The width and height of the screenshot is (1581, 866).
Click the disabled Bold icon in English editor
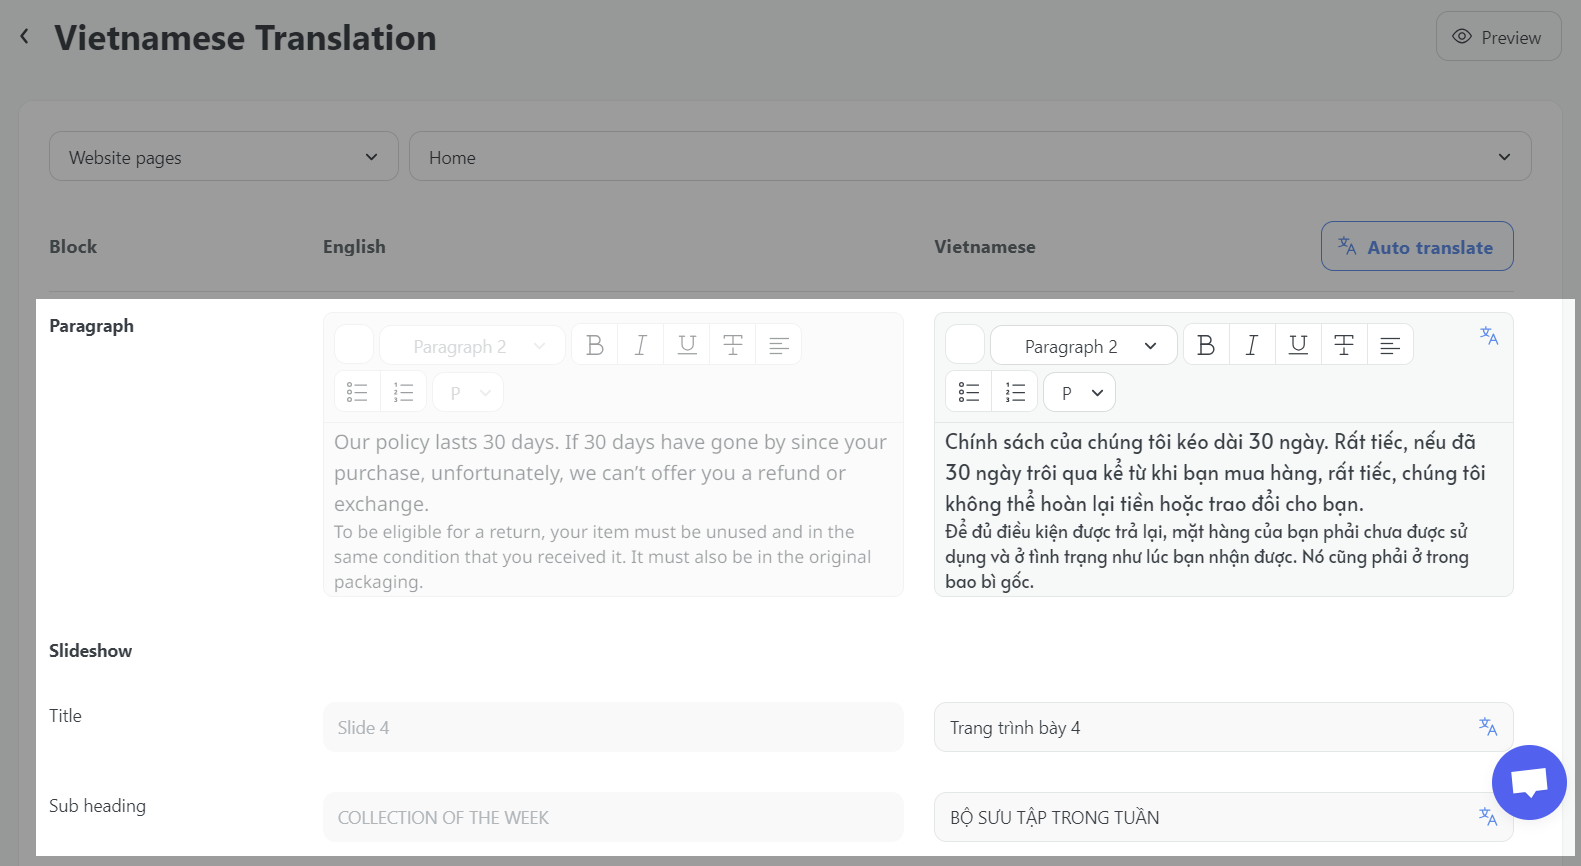click(595, 345)
